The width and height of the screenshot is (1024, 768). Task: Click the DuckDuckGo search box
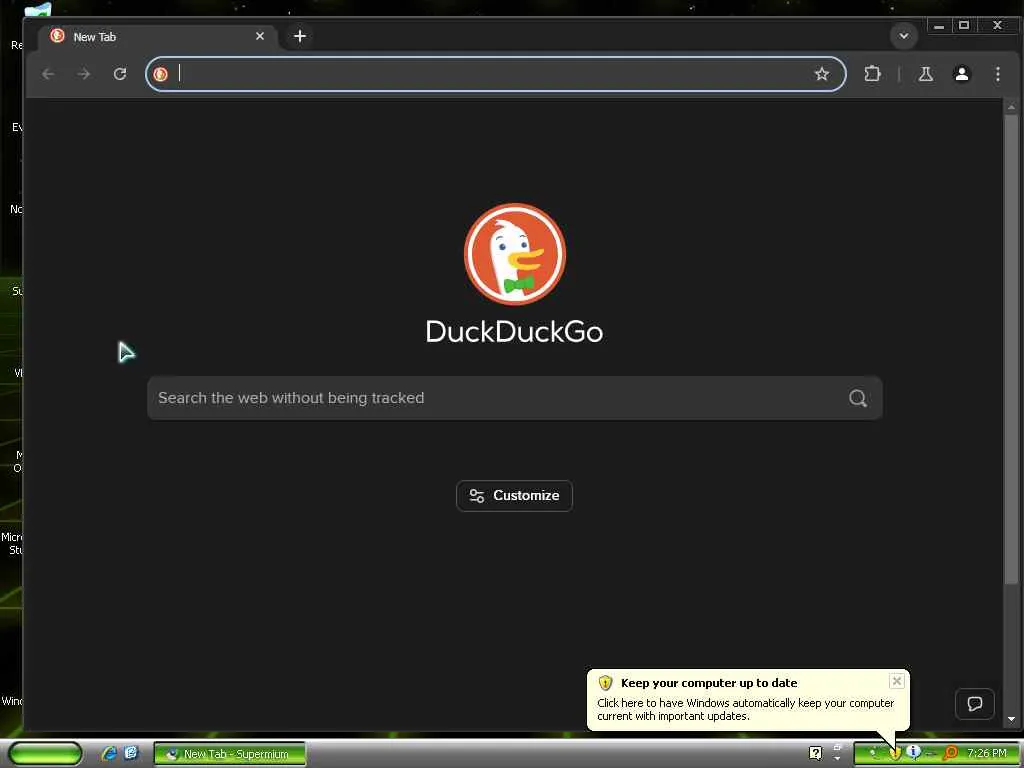515,398
